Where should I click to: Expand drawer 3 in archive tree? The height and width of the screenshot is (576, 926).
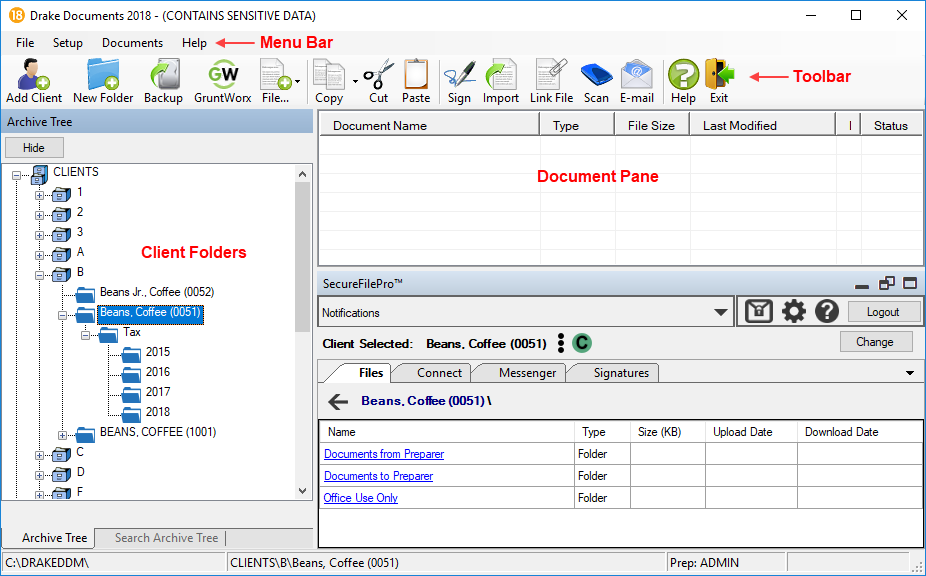tap(39, 236)
